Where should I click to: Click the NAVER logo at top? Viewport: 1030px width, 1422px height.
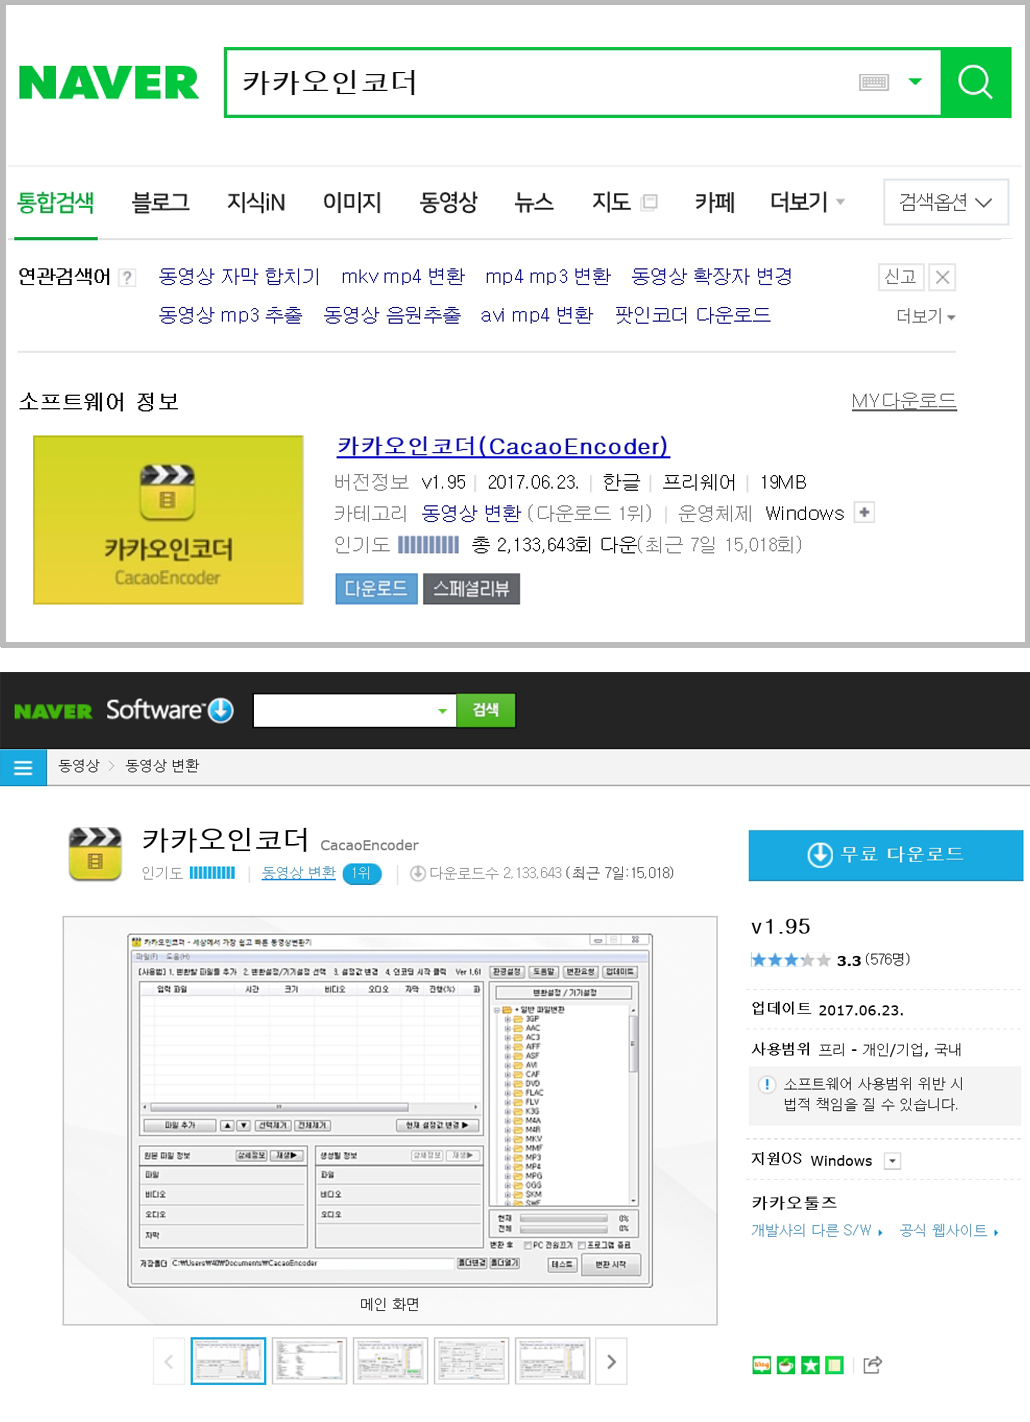pyautogui.click(x=108, y=83)
